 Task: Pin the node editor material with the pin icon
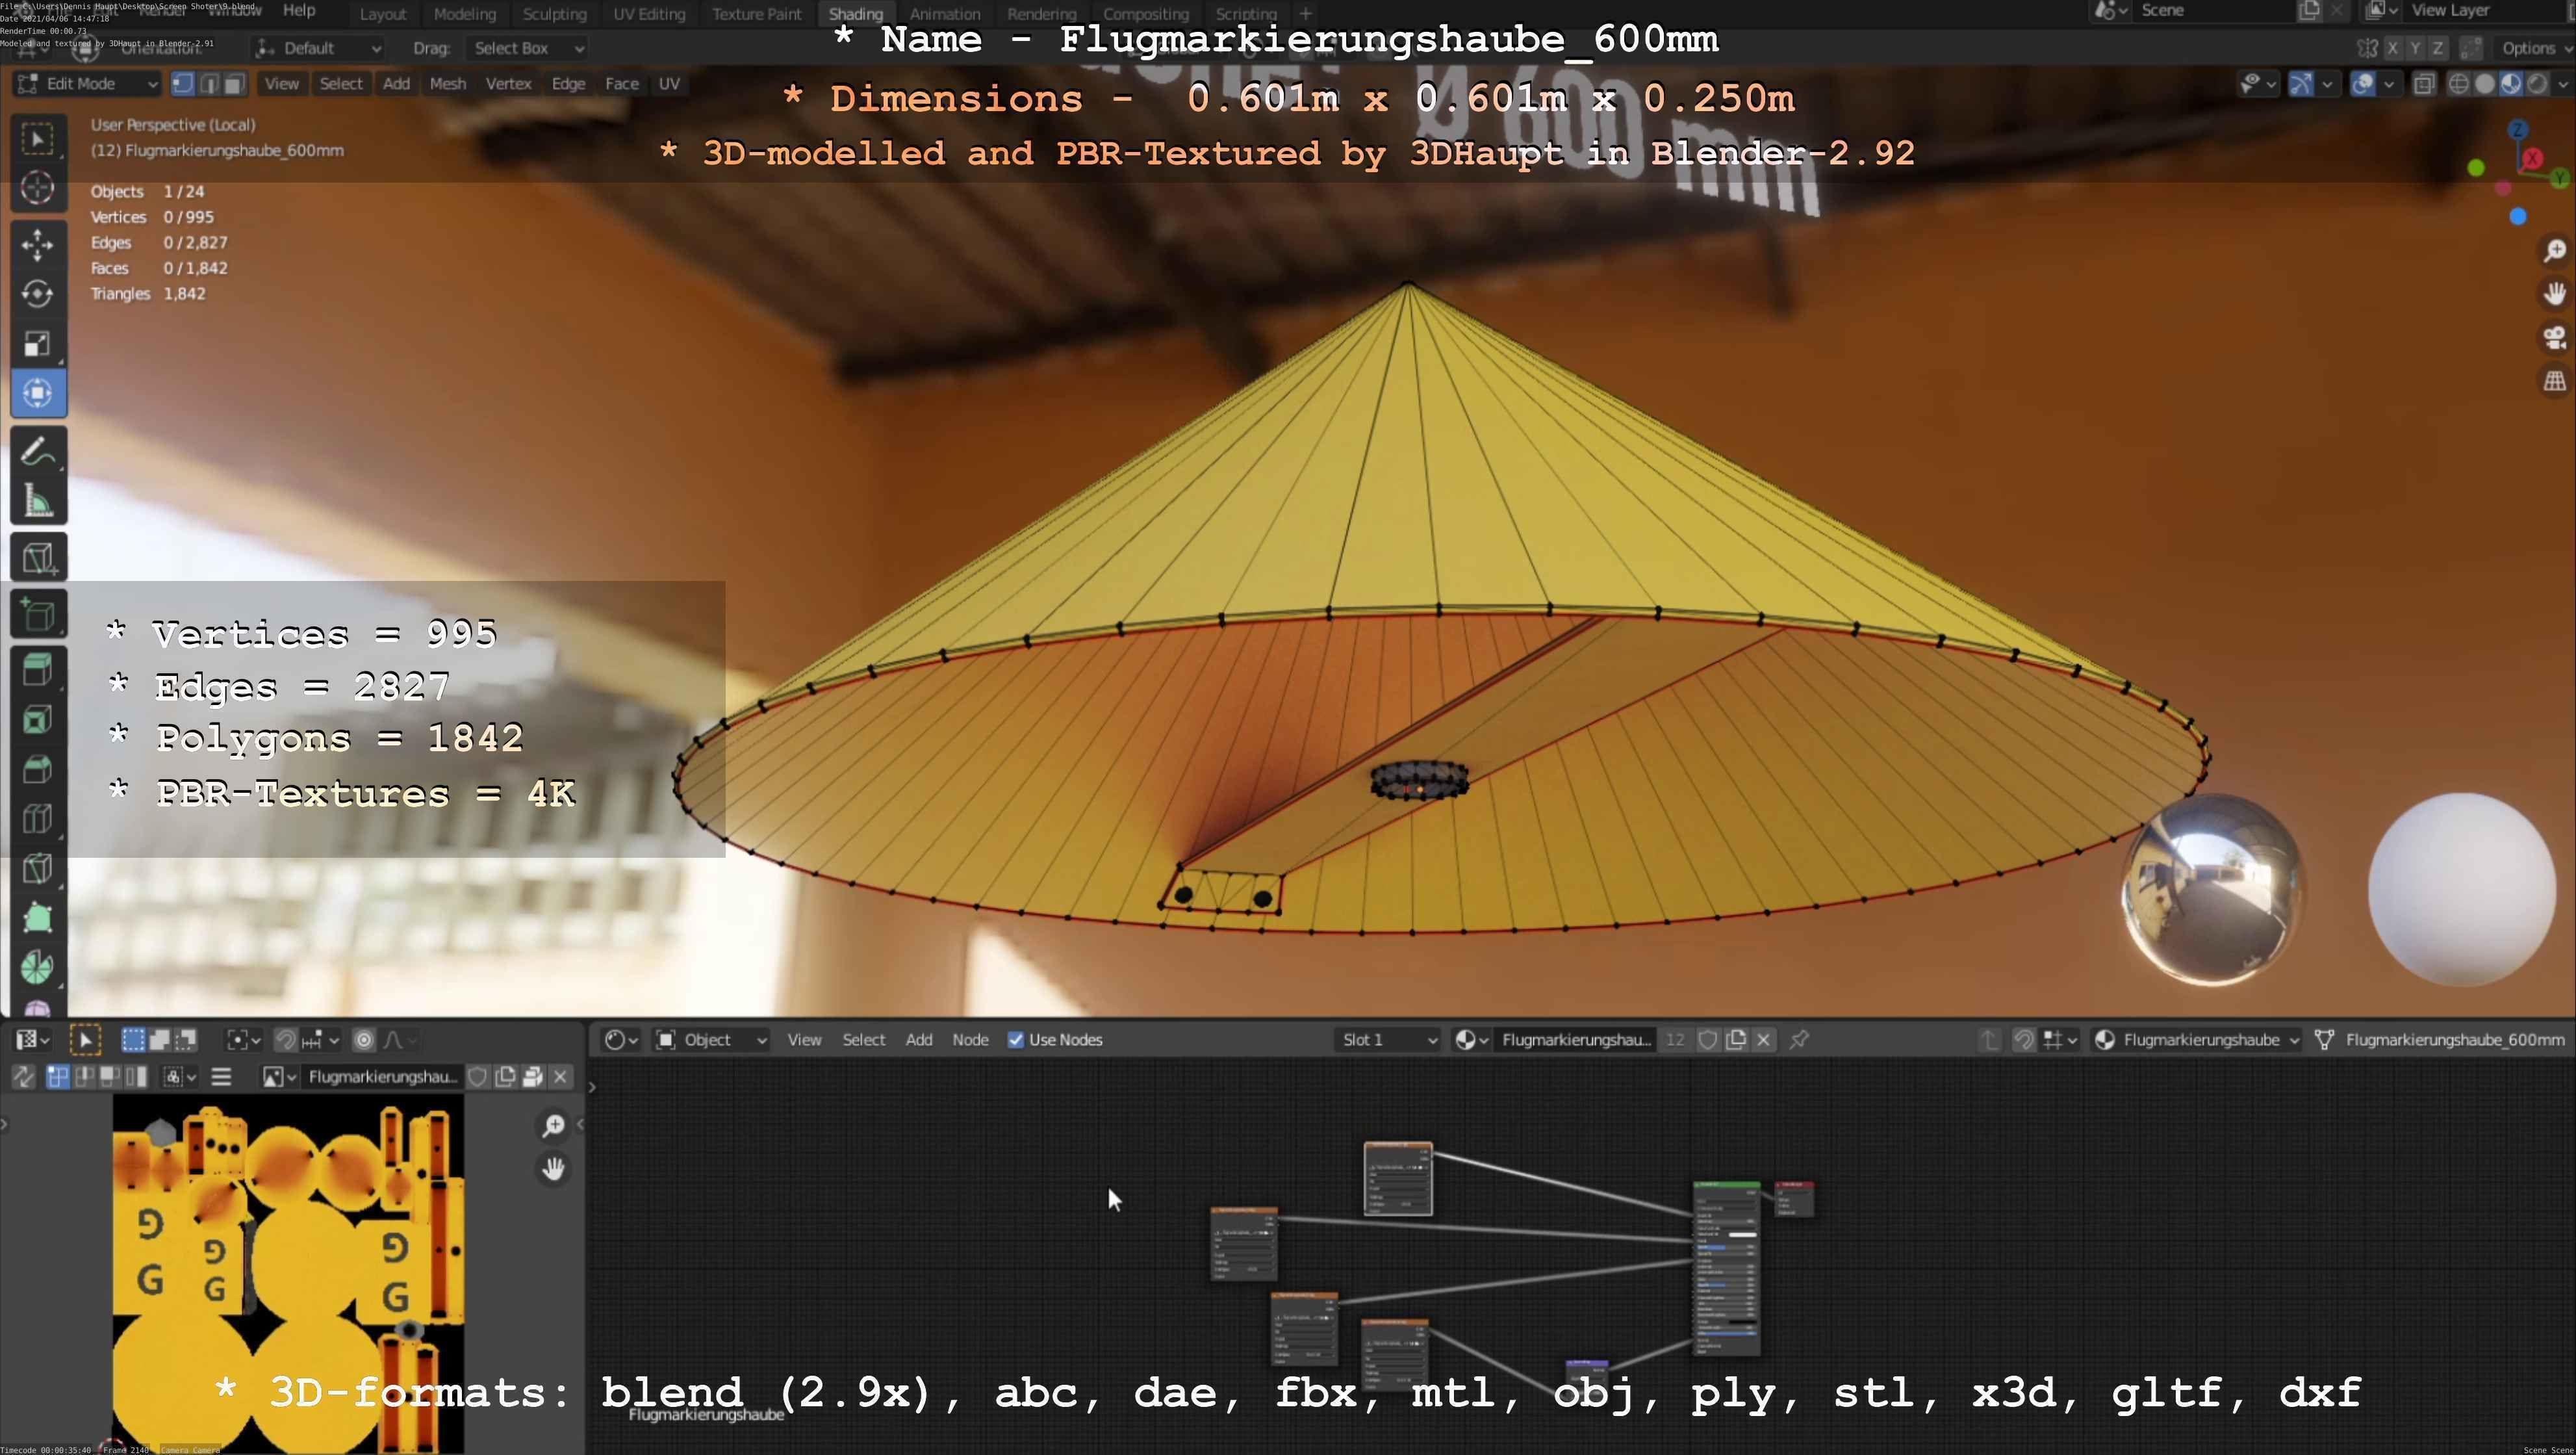[x=1799, y=1040]
